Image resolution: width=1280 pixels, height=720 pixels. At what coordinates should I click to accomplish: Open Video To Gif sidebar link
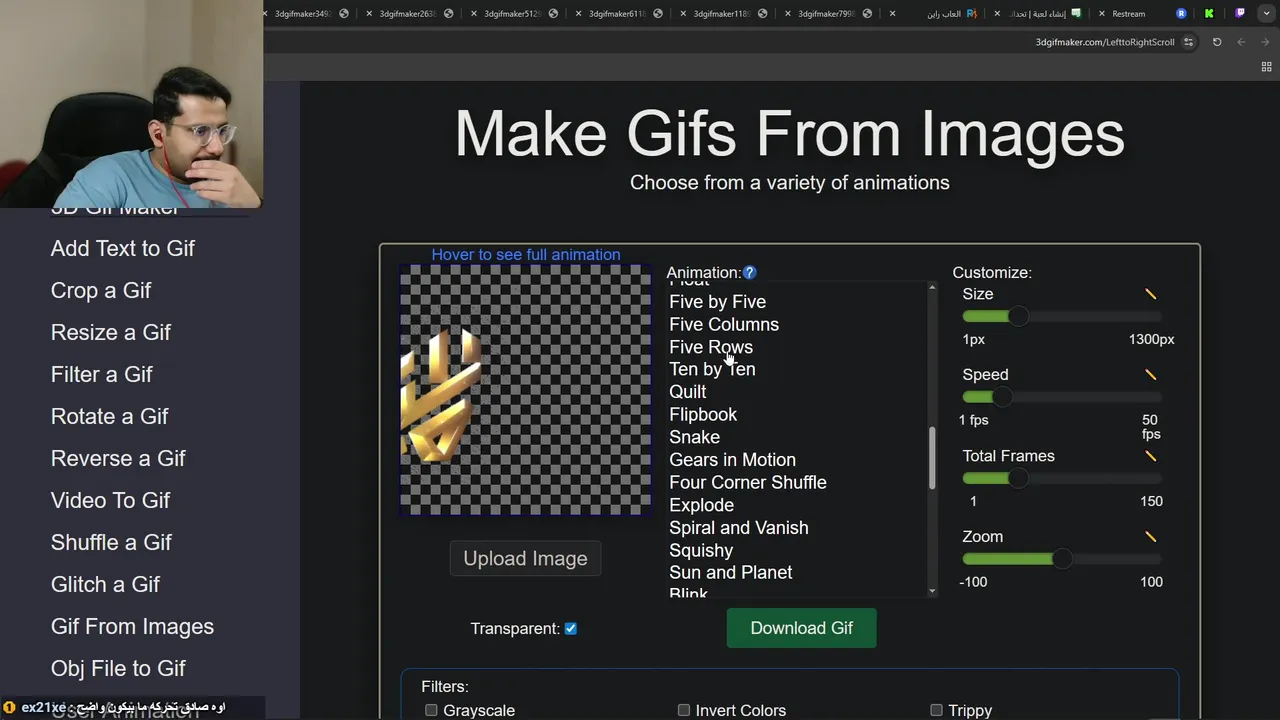110,500
